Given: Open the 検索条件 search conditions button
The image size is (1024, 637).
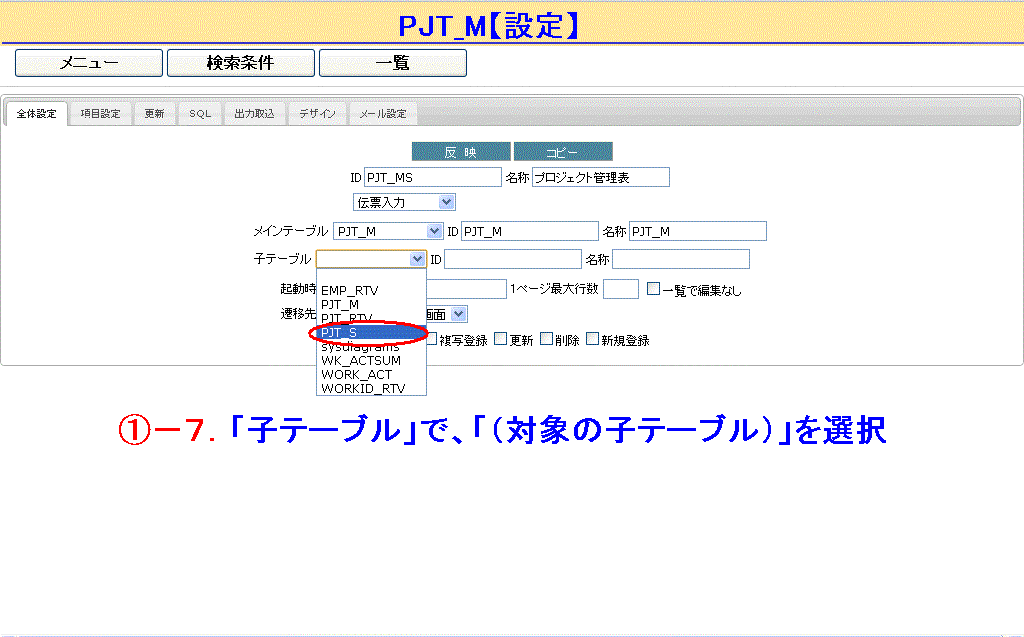Looking at the screenshot, I should click(240, 63).
